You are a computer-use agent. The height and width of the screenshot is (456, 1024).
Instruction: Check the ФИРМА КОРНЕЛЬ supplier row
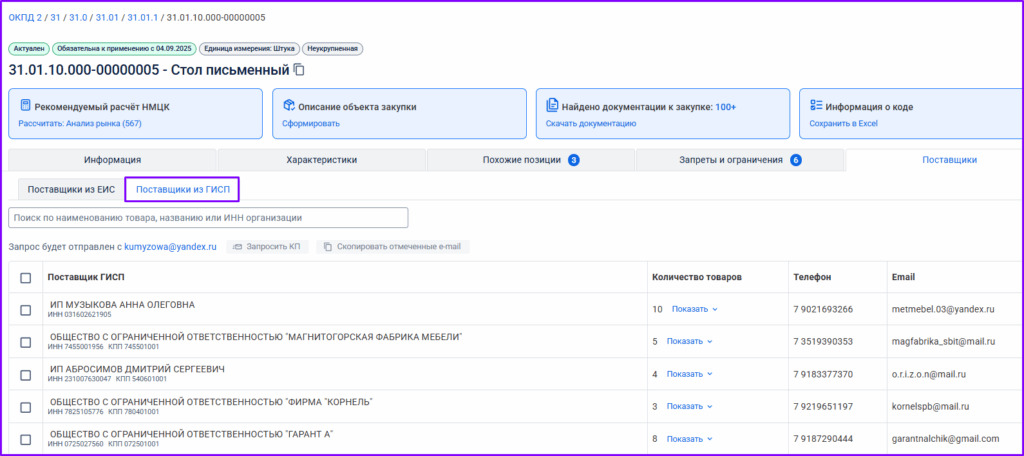25,407
